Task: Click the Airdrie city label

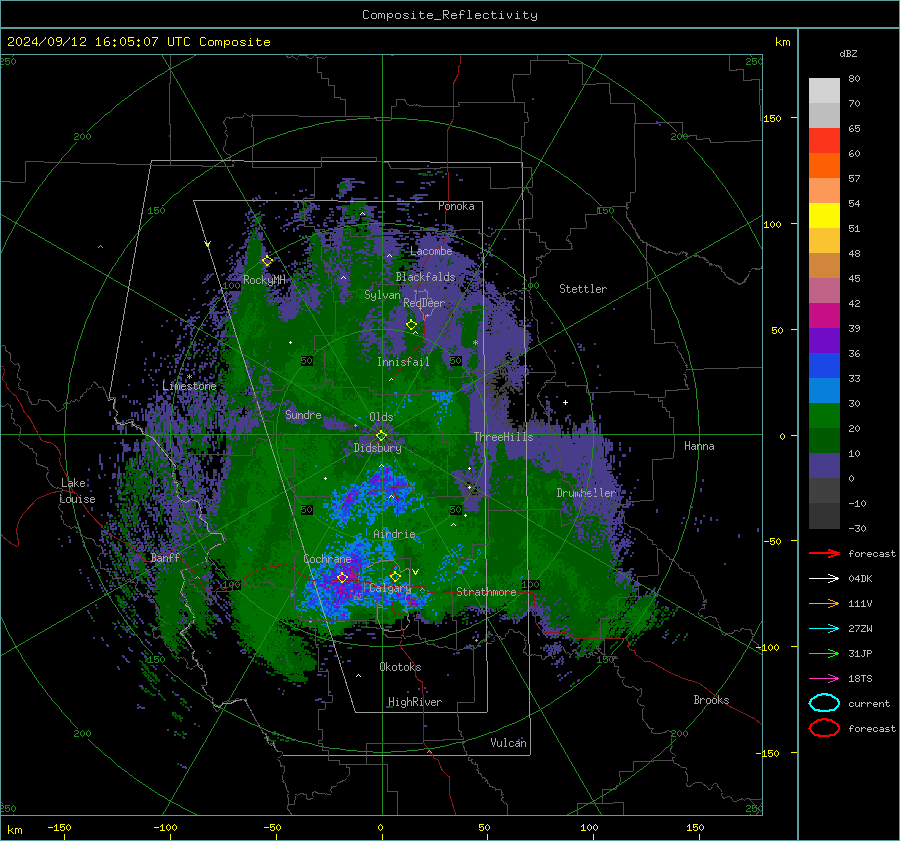Action: pyautogui.click(x=394, y=534)
